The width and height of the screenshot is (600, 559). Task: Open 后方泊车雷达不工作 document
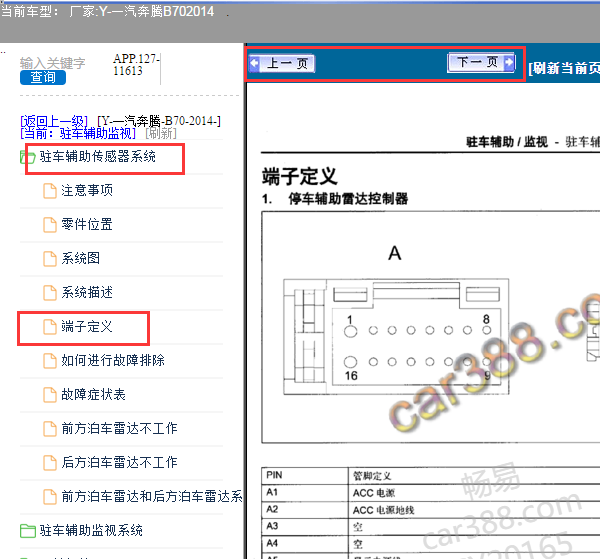[119, 463]
